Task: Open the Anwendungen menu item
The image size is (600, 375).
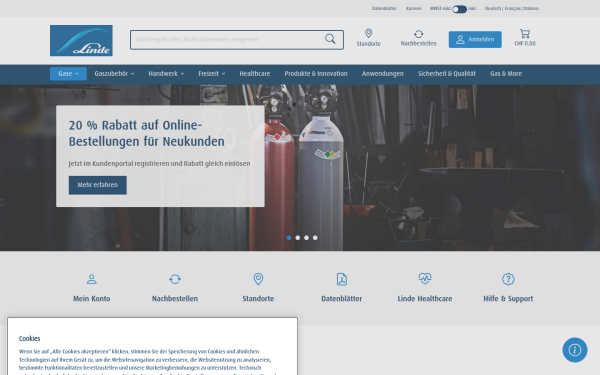Action: click(x=383, y=73)
